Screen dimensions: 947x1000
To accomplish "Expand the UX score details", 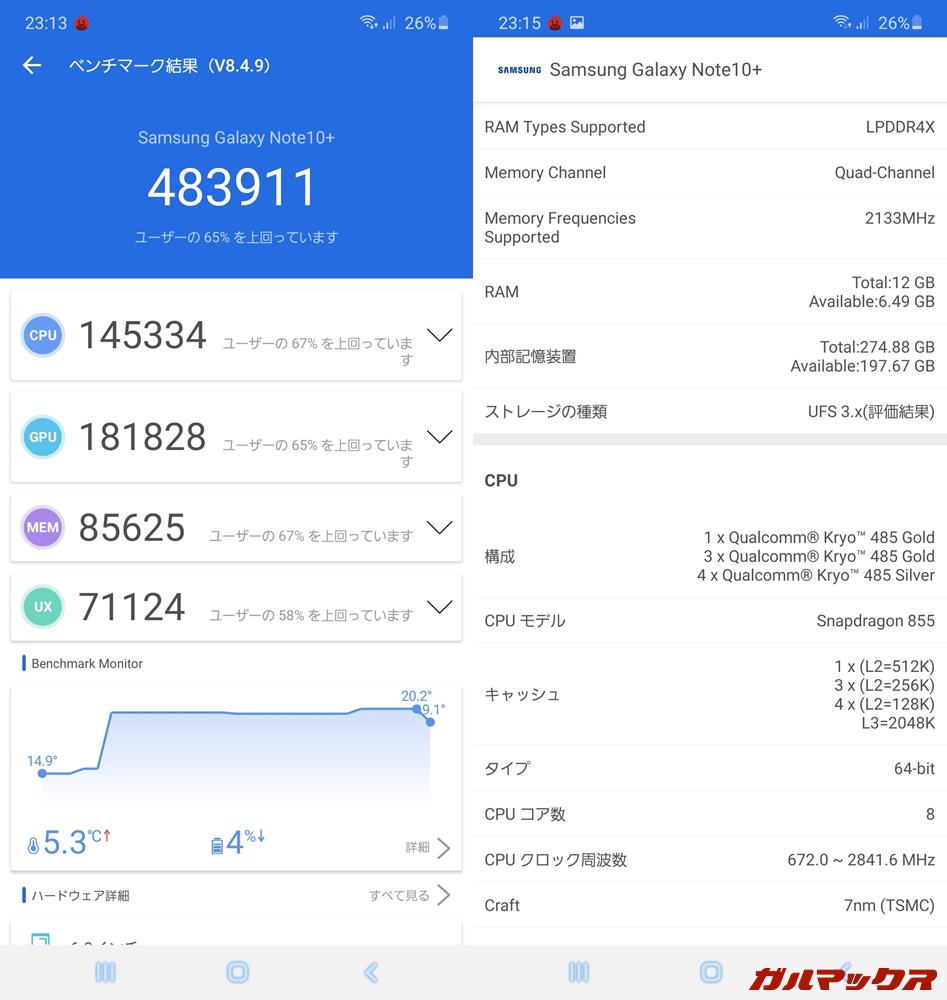I will tap(440, 606).
